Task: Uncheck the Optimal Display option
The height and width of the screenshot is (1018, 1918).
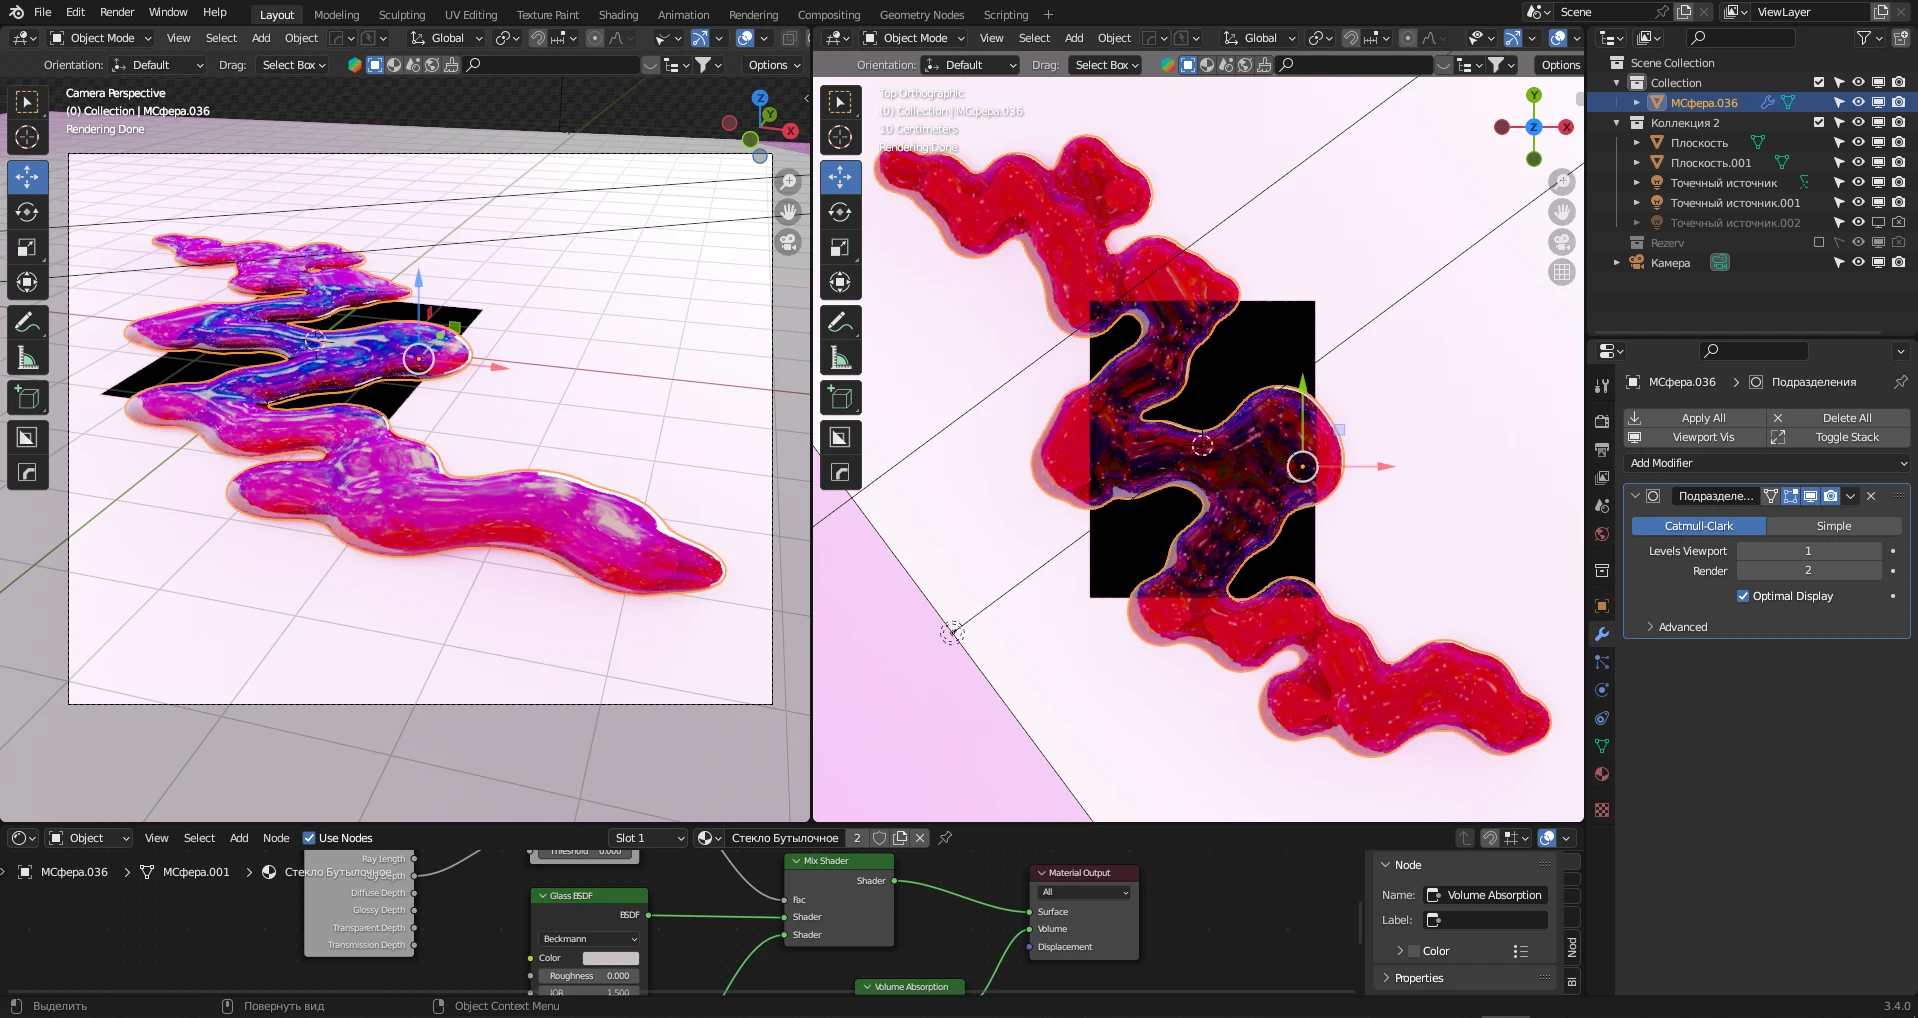Action: click(x=1742, y=595)
